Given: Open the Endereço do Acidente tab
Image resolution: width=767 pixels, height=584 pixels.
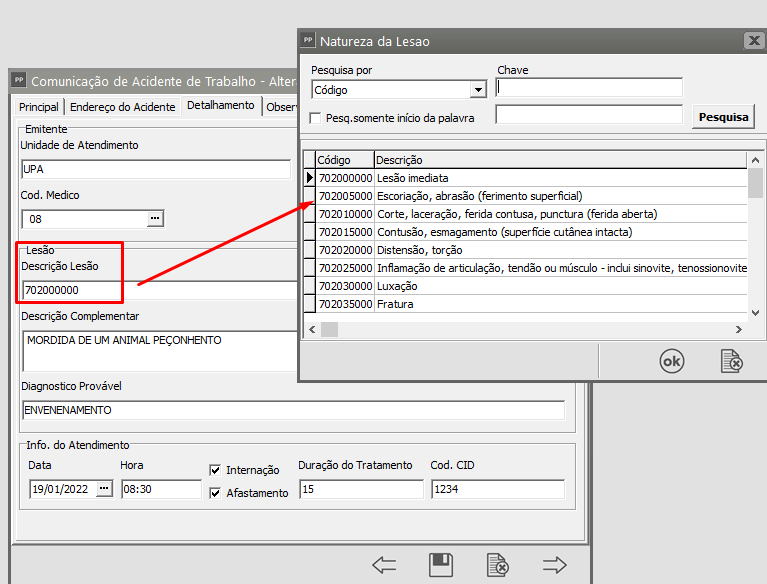Looking at the screenshot, I should tap(123, 107).
